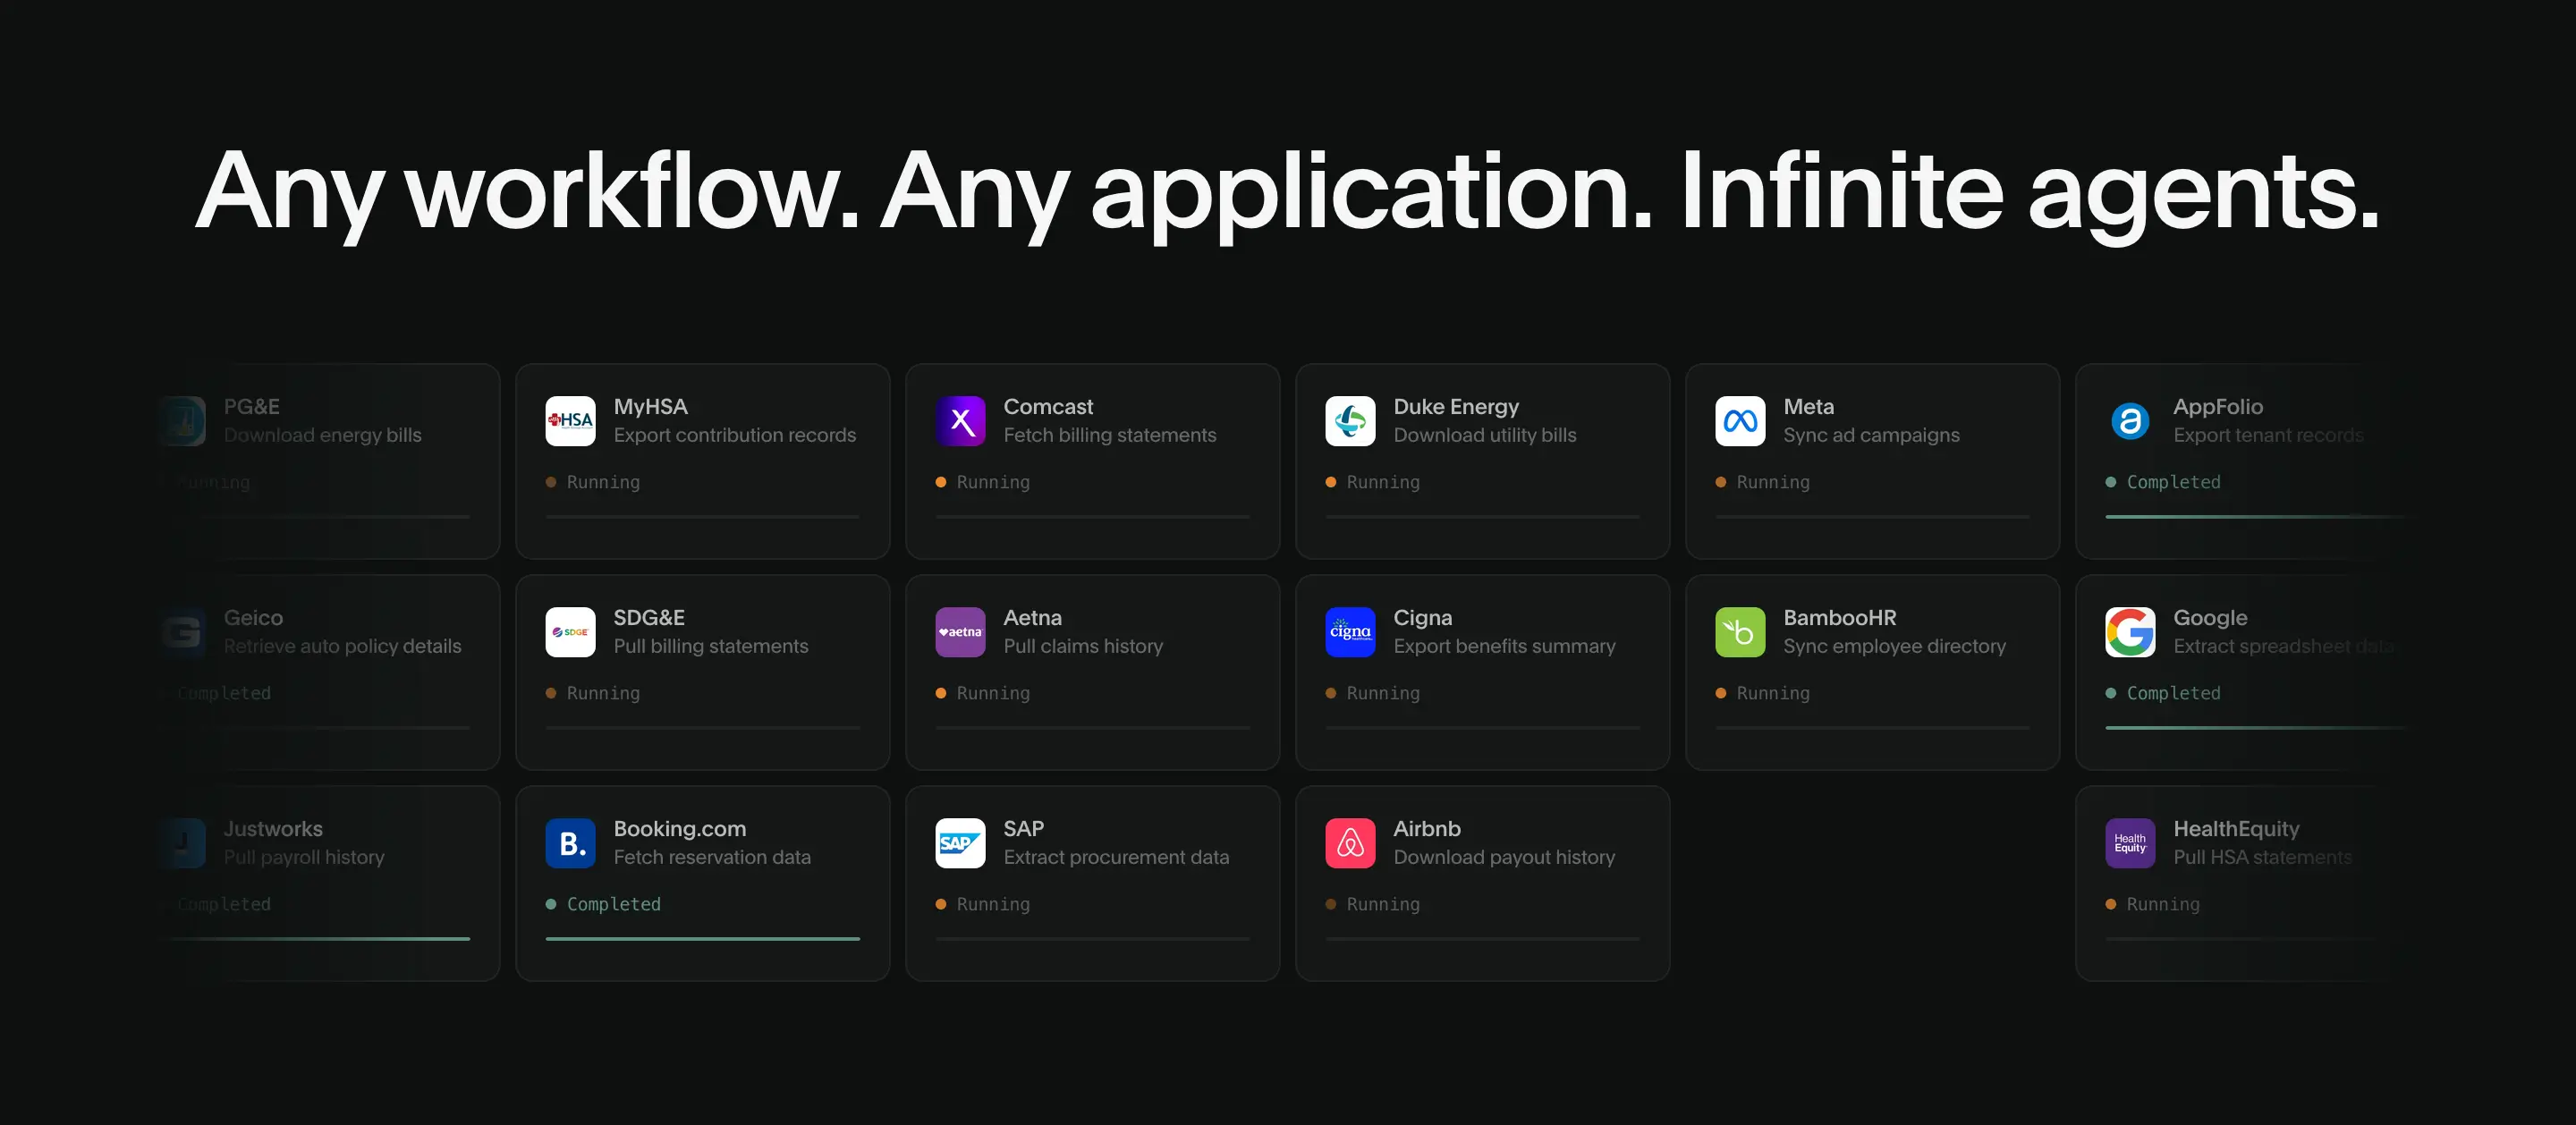Click the 'SAP' card title

click(x=1023, y=829)
